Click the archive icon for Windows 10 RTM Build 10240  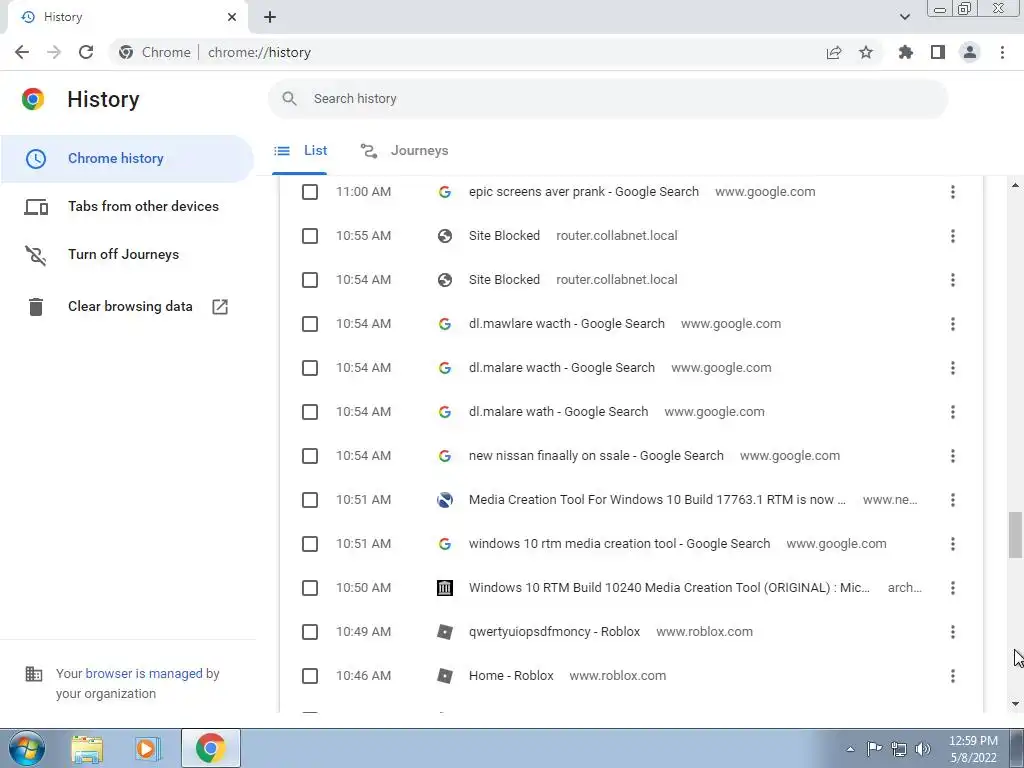(445, 588)
